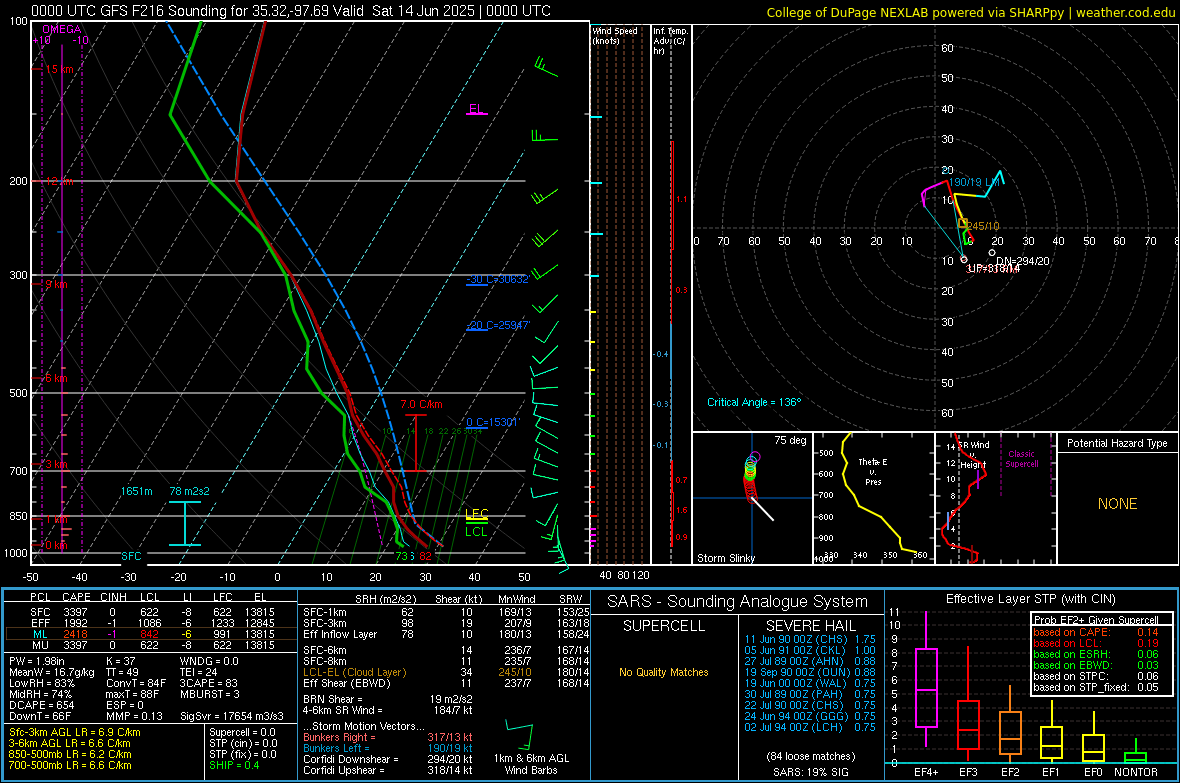Click the "-20 C=25947'" height label

(x=498, y=325)
